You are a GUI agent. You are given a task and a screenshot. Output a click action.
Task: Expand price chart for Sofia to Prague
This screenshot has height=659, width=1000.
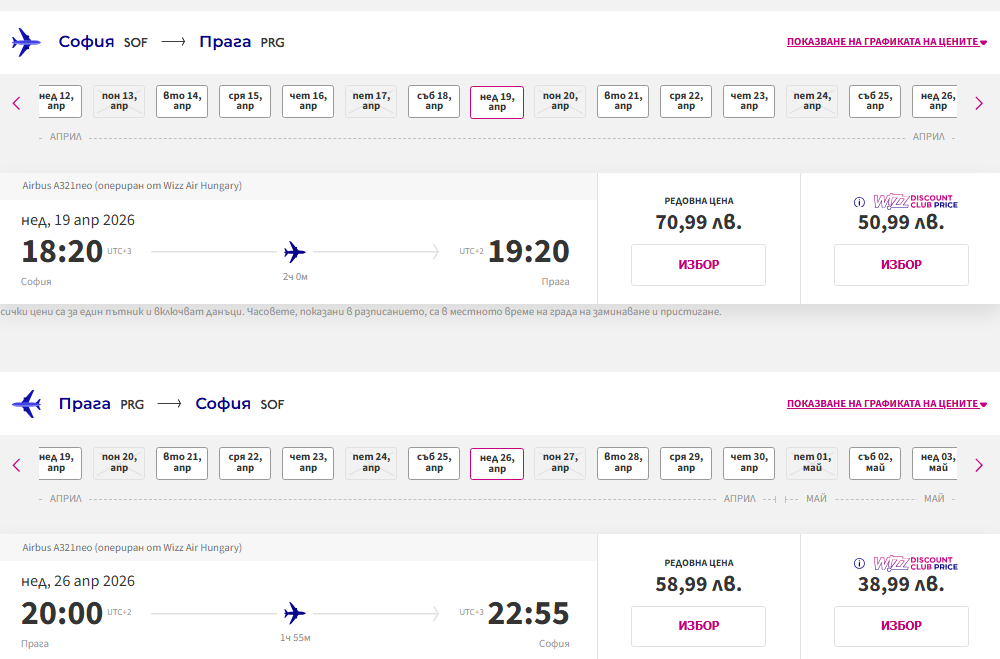click(x=886, y=42)
